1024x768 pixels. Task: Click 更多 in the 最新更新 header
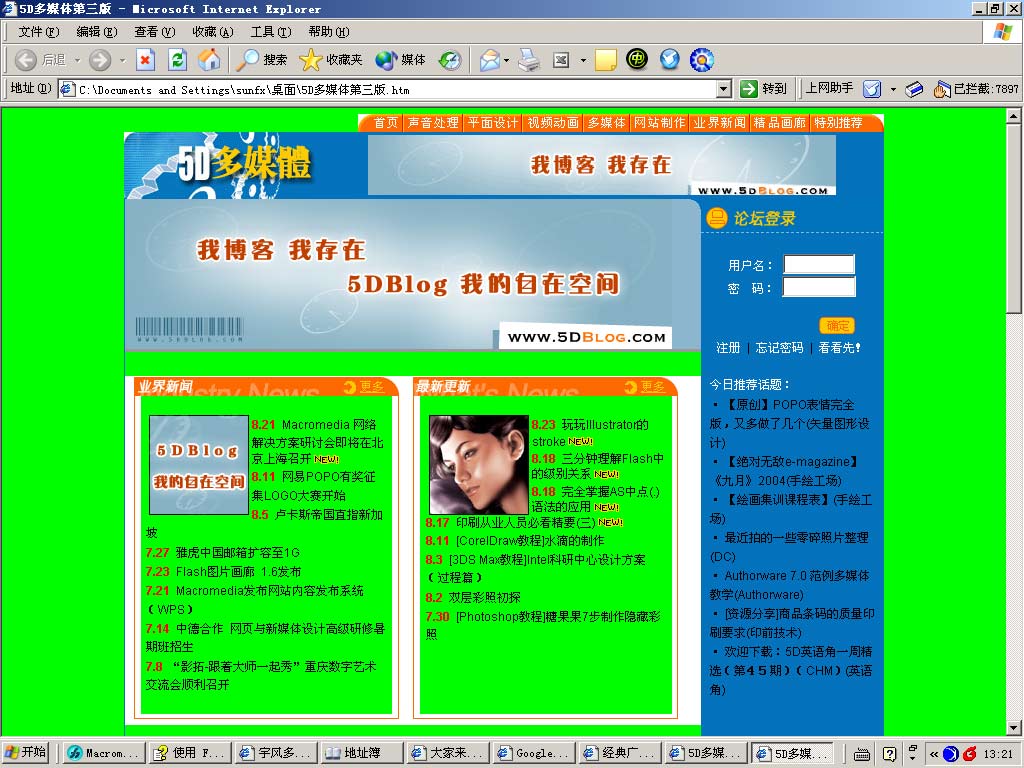coord(652,387)
